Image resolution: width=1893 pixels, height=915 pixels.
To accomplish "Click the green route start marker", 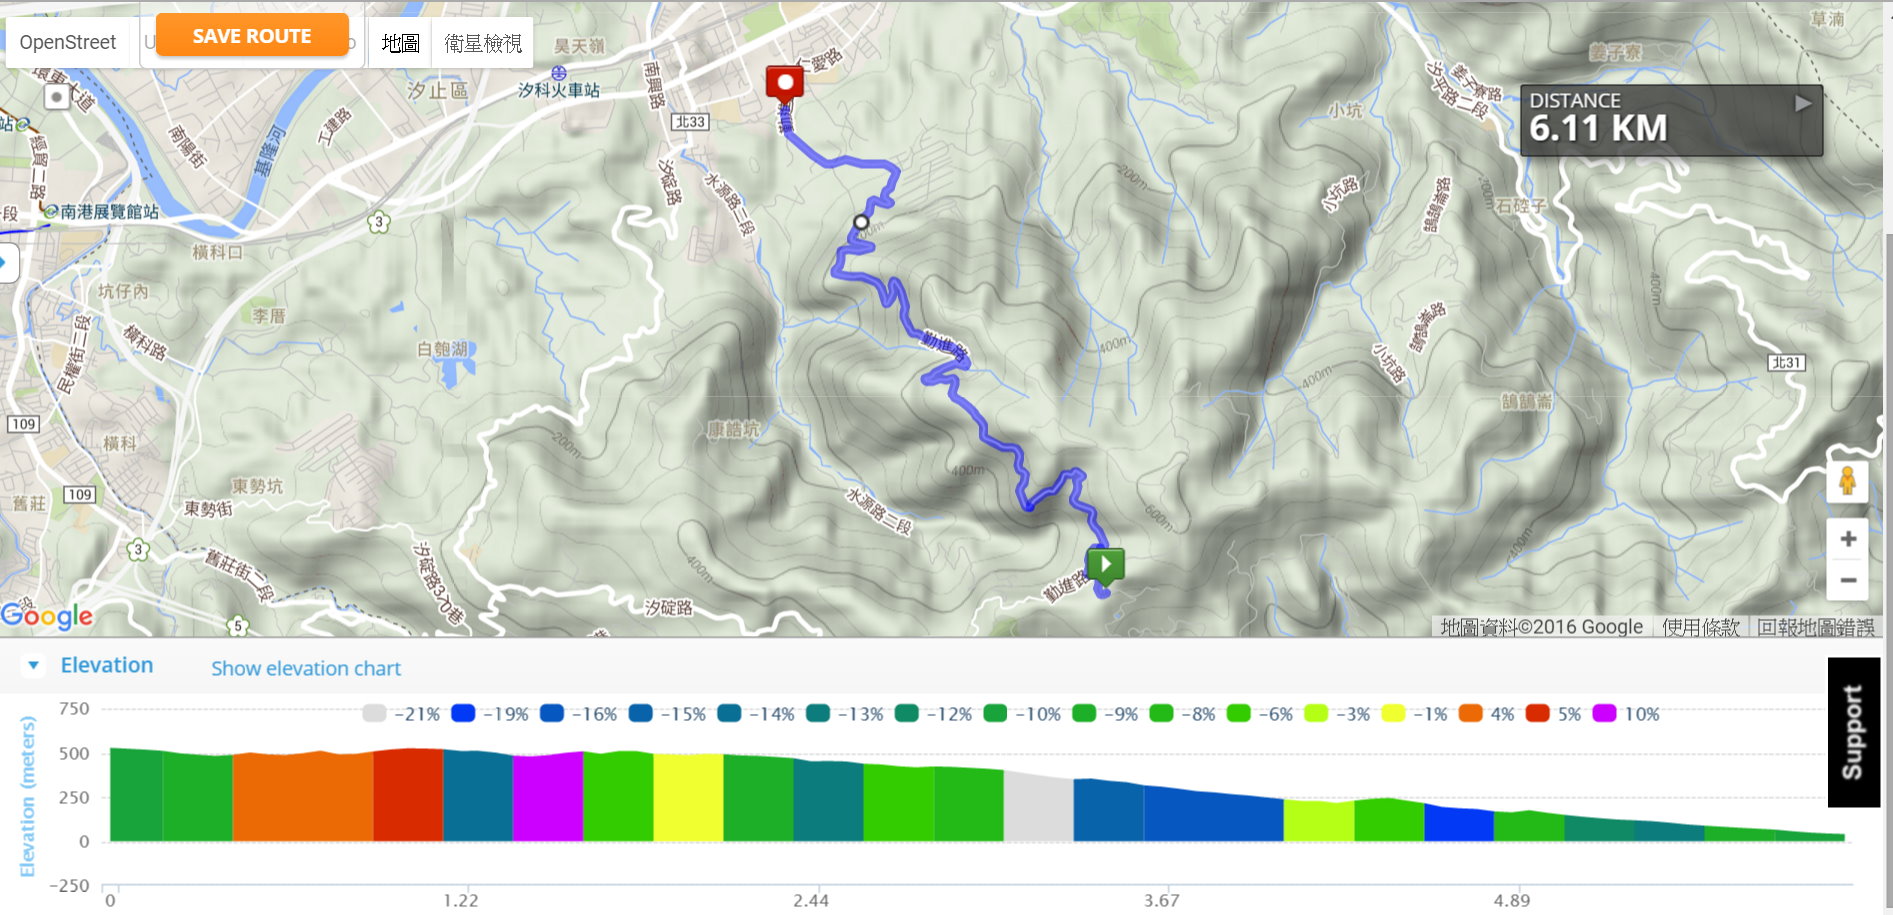I will pos(1106,566).
